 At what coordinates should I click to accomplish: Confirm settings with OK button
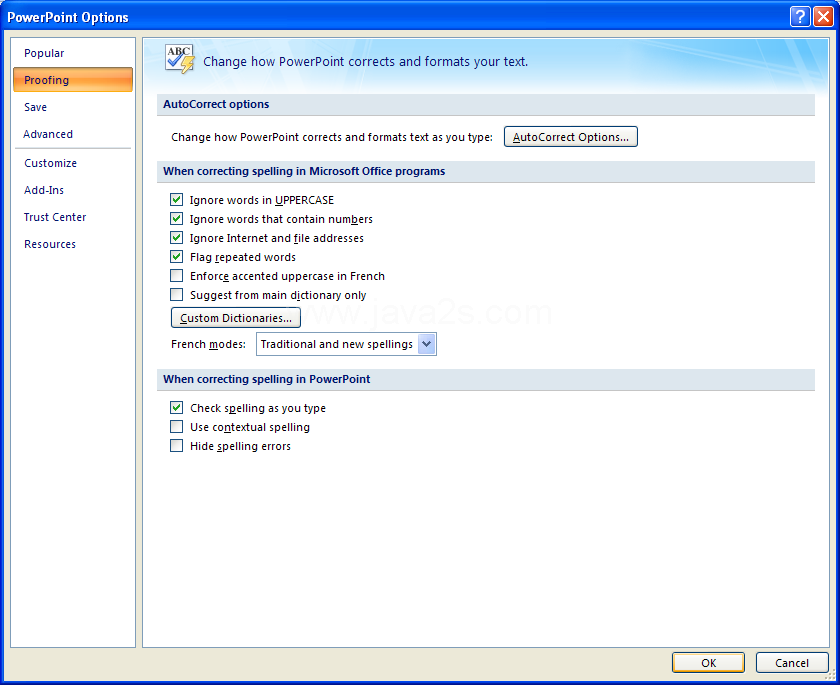point(708,663)
